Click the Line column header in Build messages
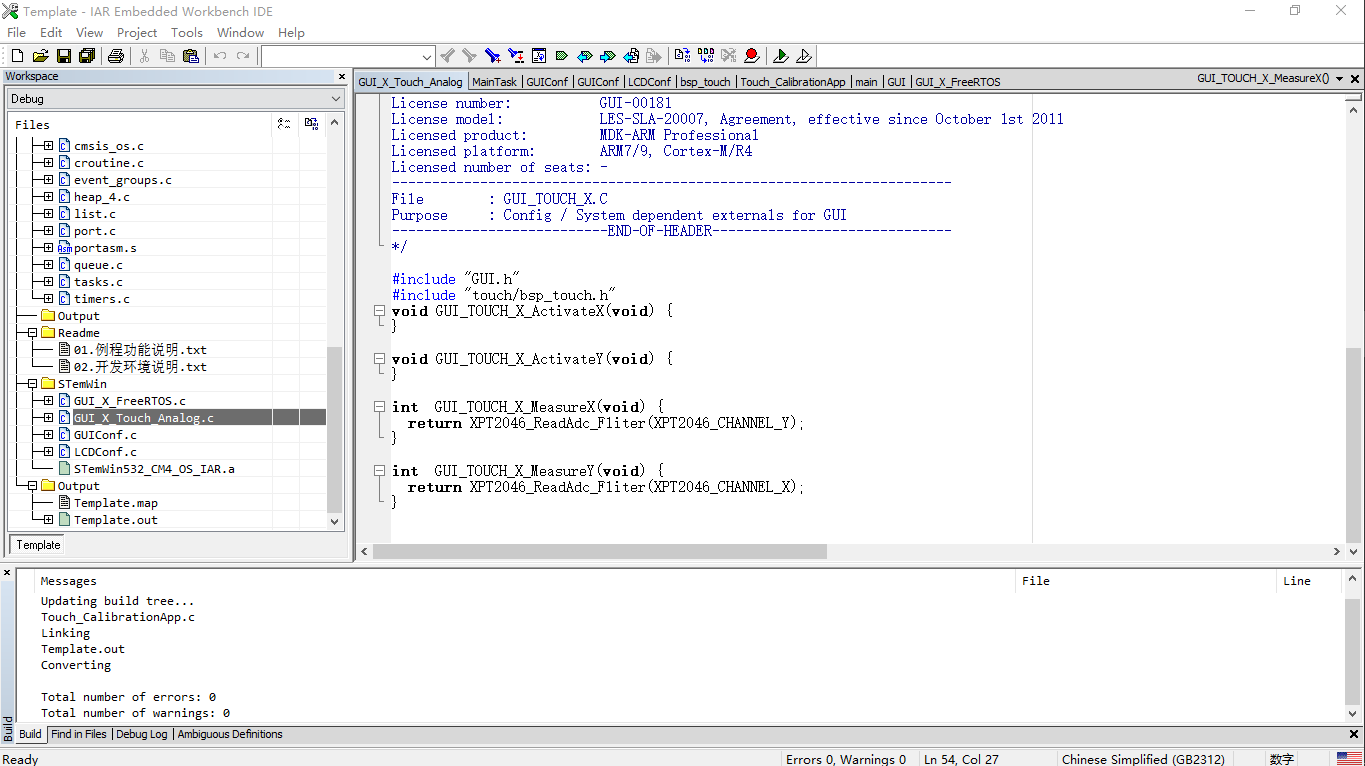 coord(1296,581)
